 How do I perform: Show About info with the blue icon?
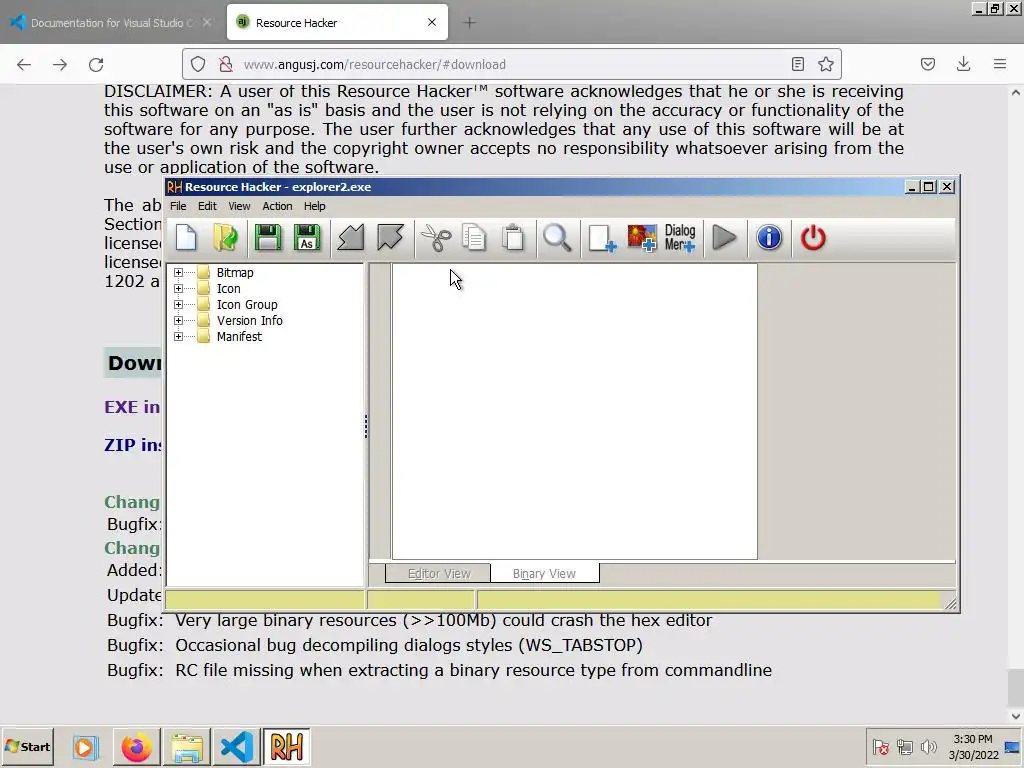[769, 238]
